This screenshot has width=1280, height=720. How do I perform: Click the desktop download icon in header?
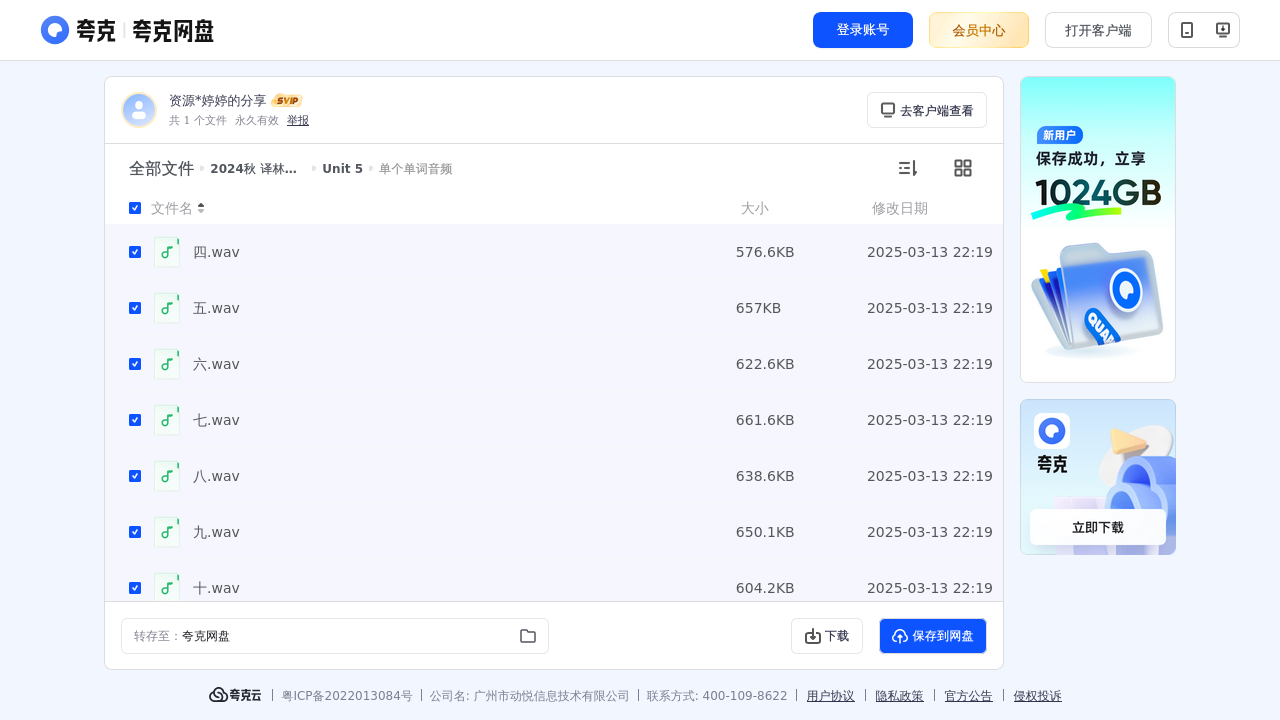1222,30
